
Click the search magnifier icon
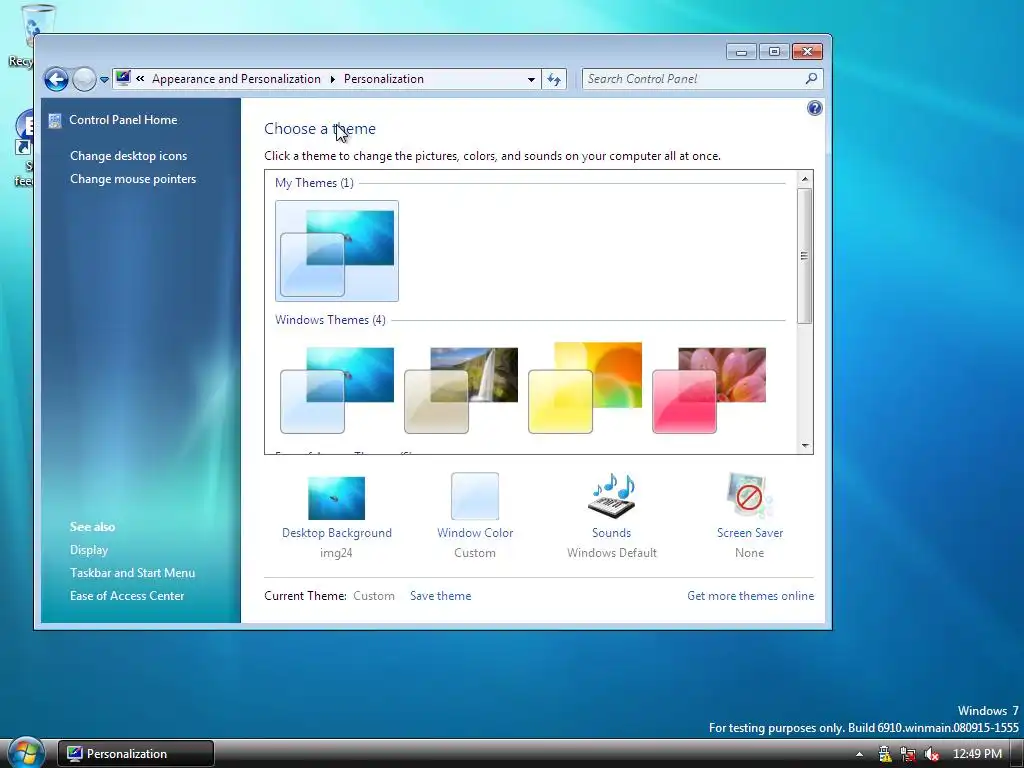[x=811, y=78]
